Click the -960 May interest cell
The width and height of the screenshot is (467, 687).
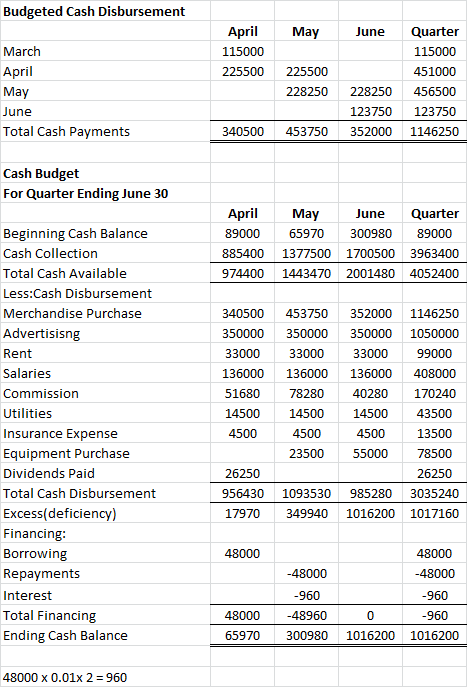pos(306,595)
